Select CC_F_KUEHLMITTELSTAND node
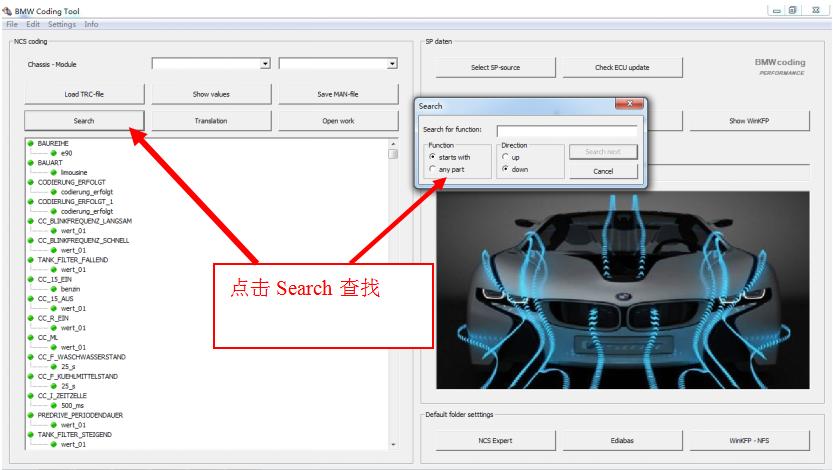 click(x=78, y=377)
